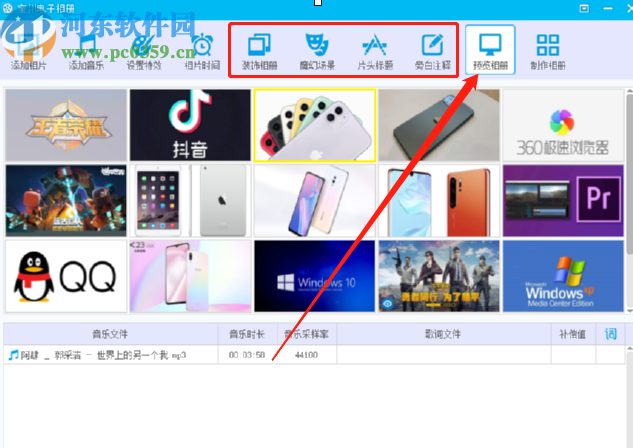Click the photo grid scroll-down arrow
Image resolution: width=633 pixels, height=448 pixels.
point(629,311)
